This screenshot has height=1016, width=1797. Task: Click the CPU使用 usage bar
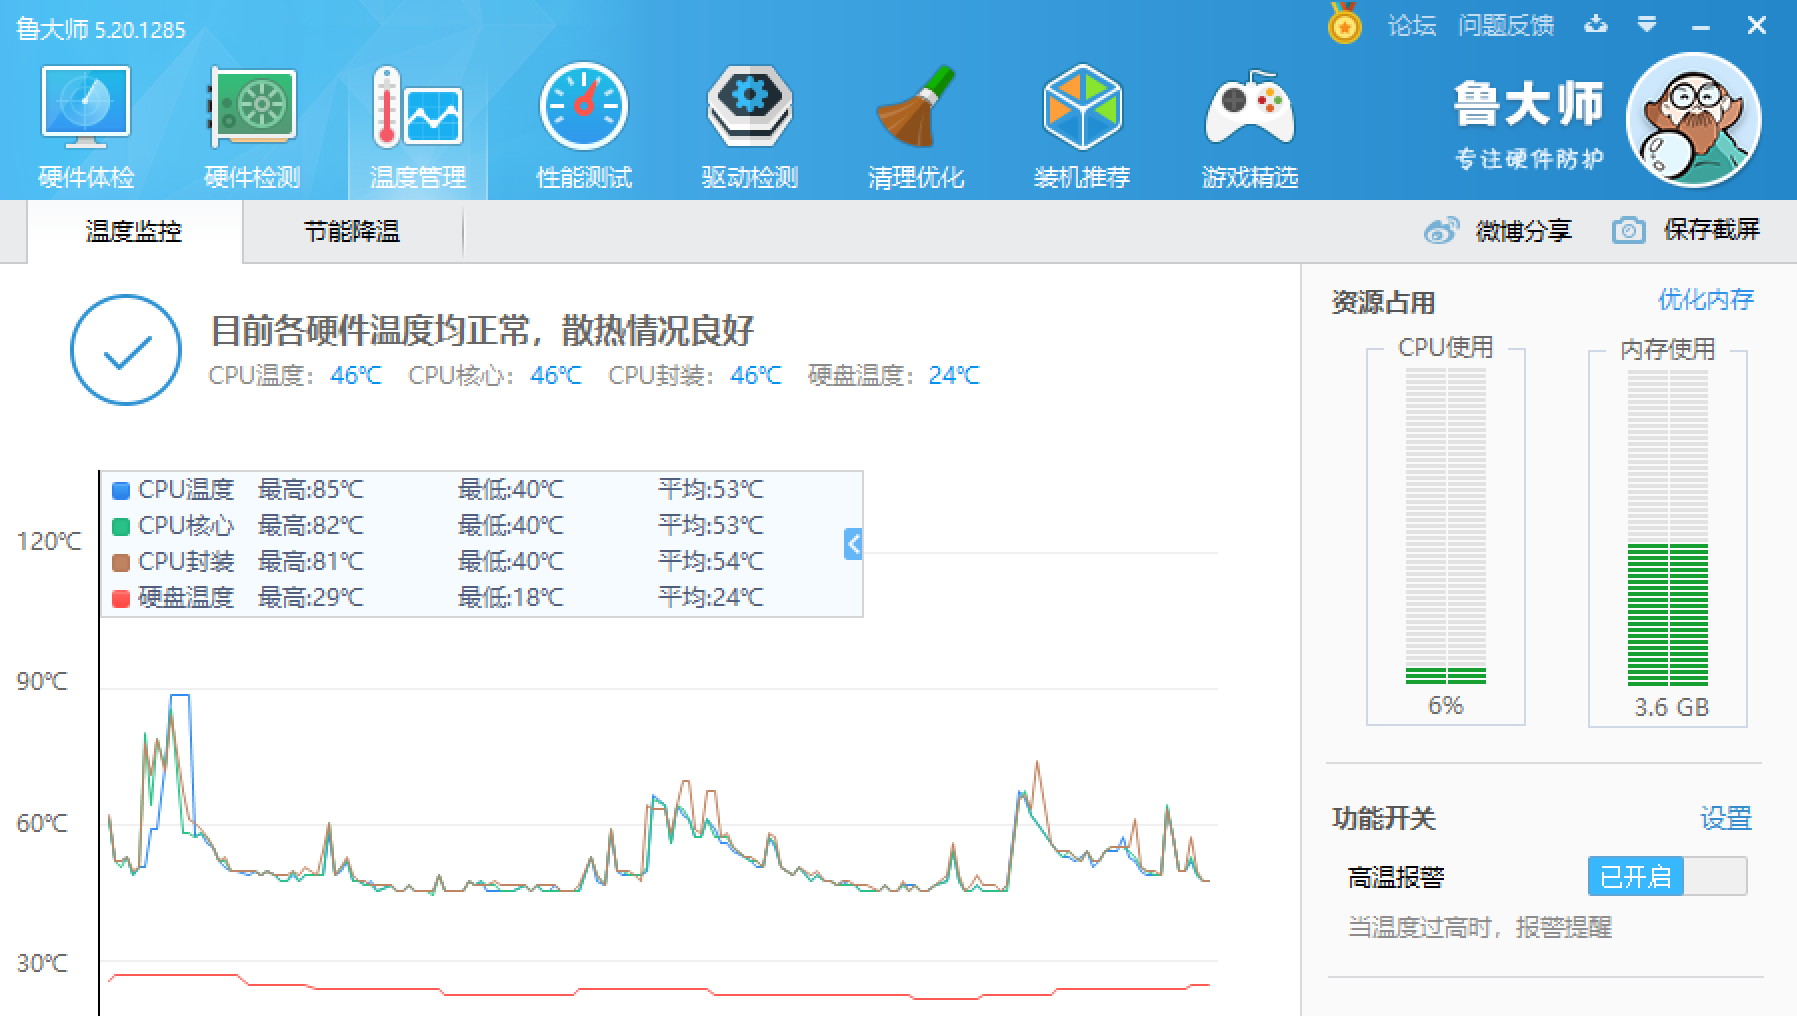pyautogui.click(x=1446, y=526)
